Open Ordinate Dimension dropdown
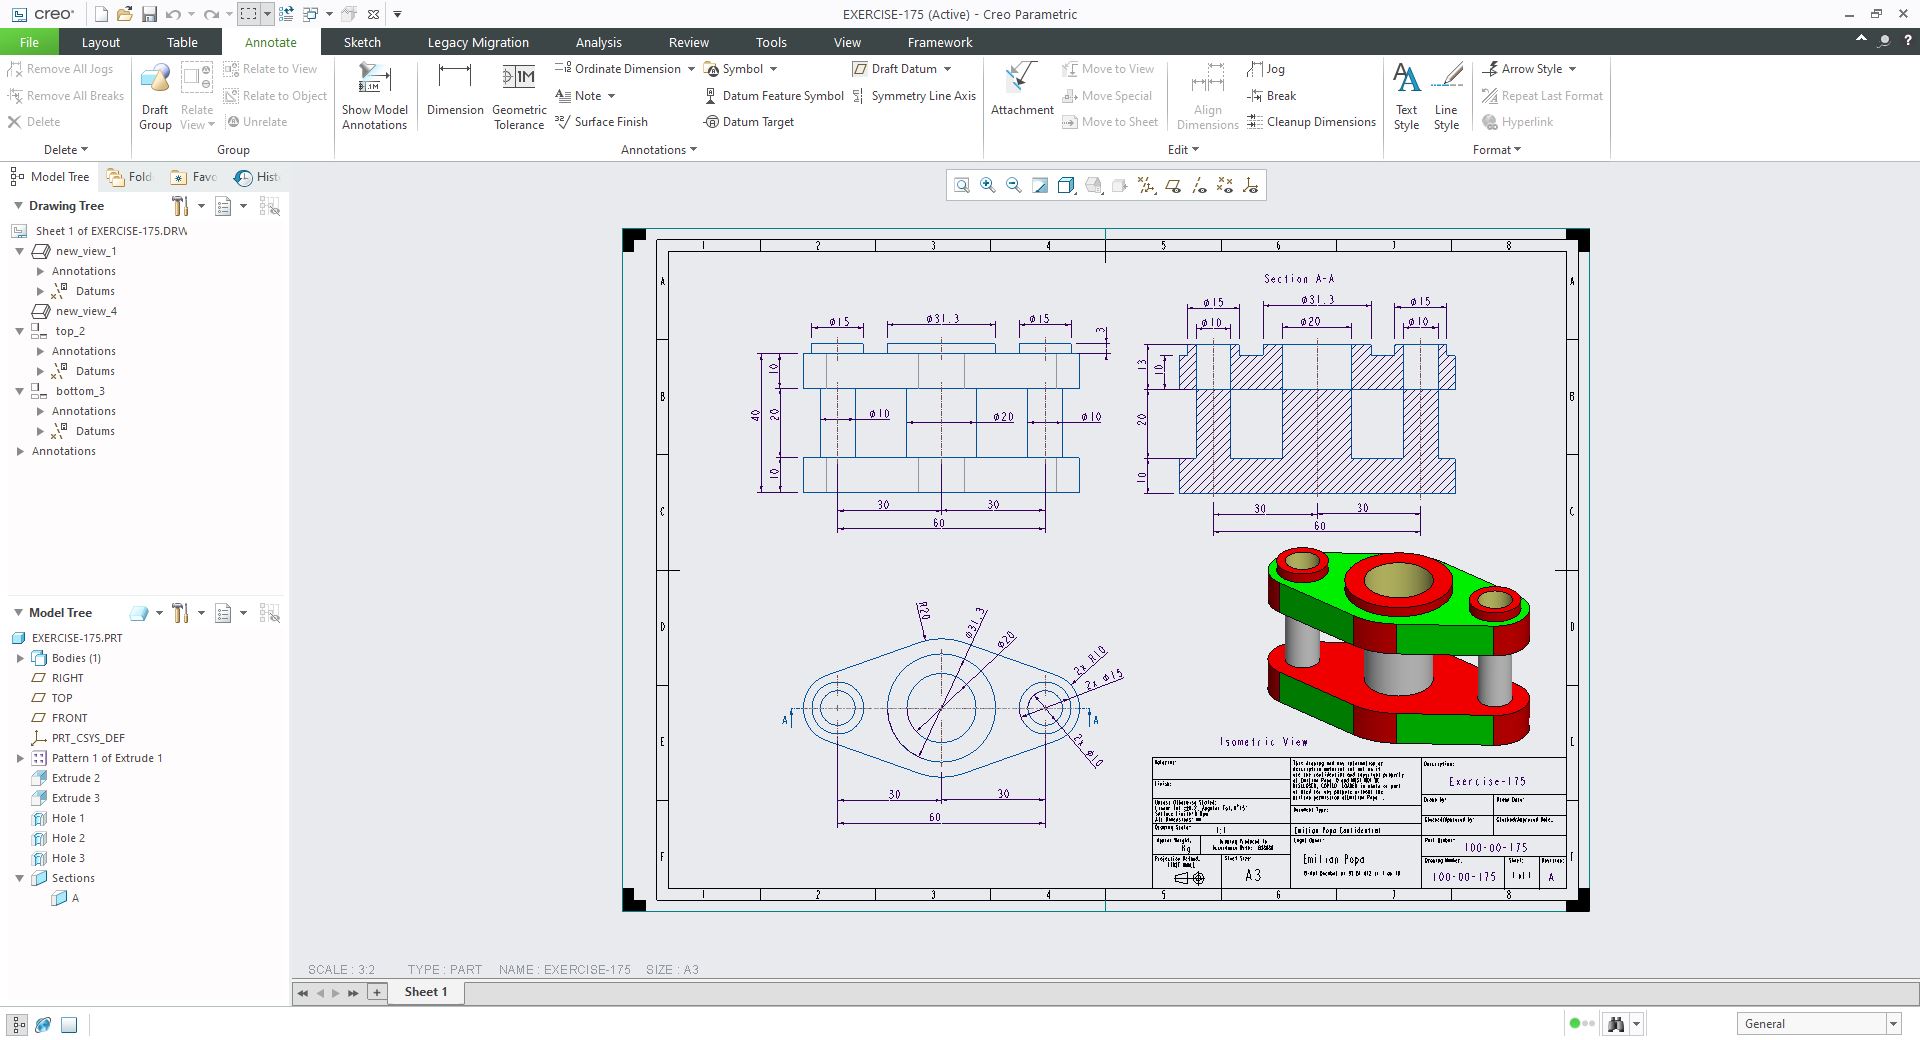Viewport: 1920px width, 1040px height. click(691, 69)
